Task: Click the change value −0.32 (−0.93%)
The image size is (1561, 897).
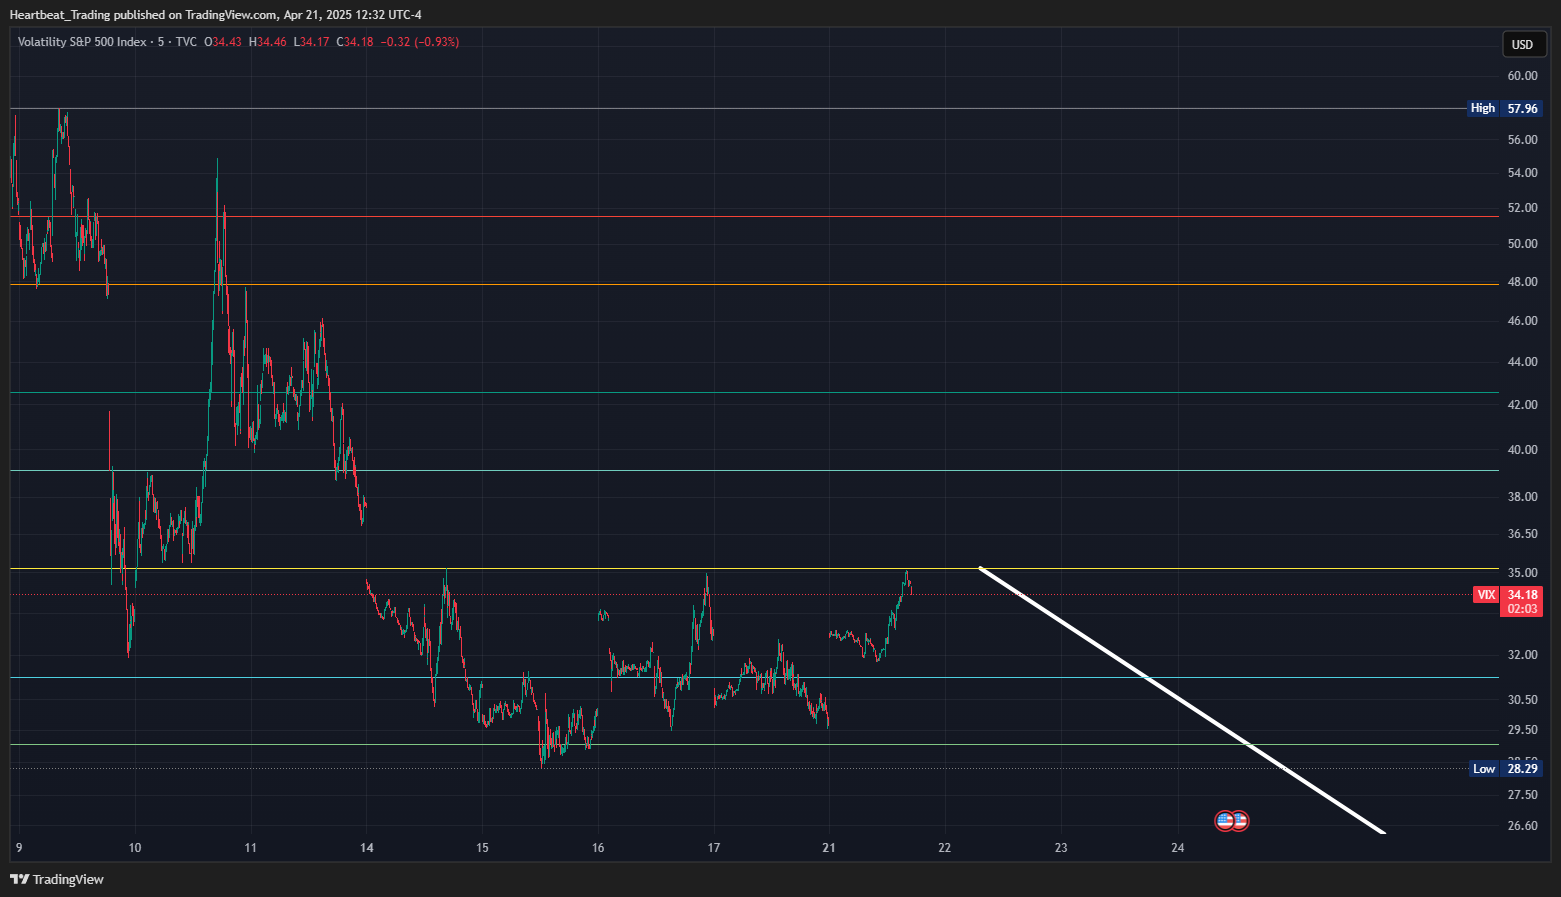Action: pyautogui.click(x=420, y=42)
